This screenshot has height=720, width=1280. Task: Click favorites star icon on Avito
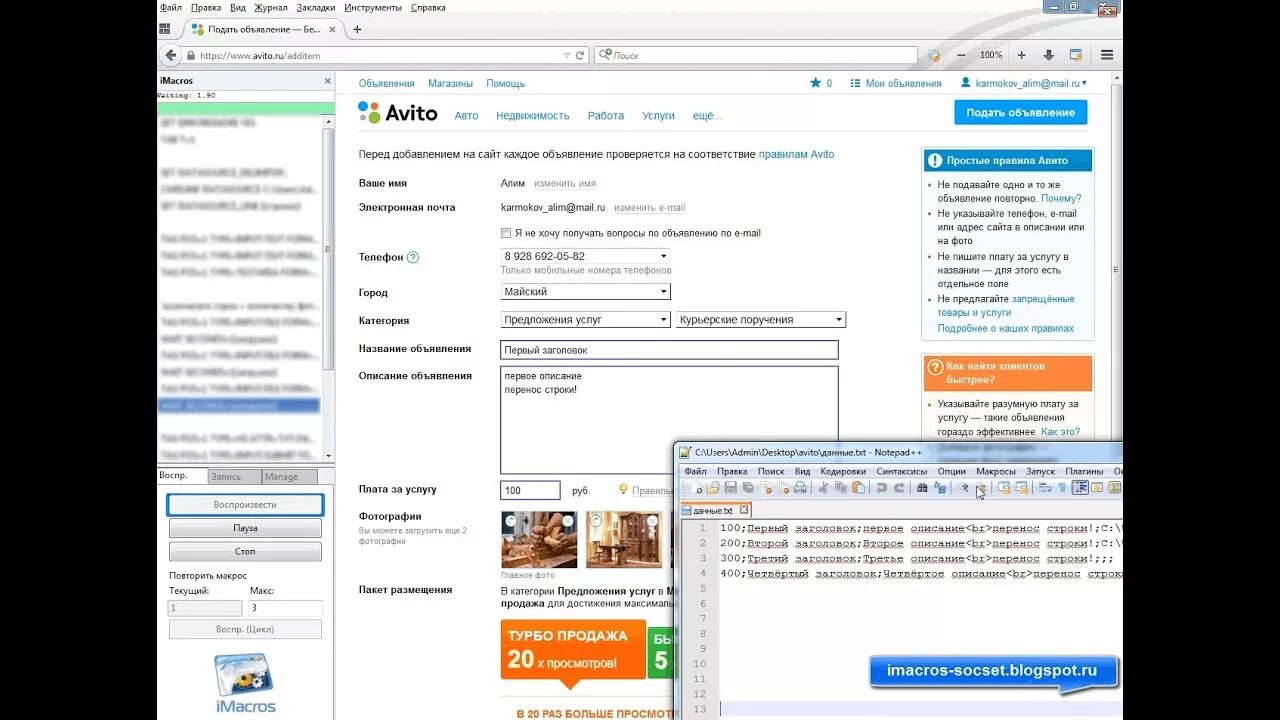coord(815,83)
